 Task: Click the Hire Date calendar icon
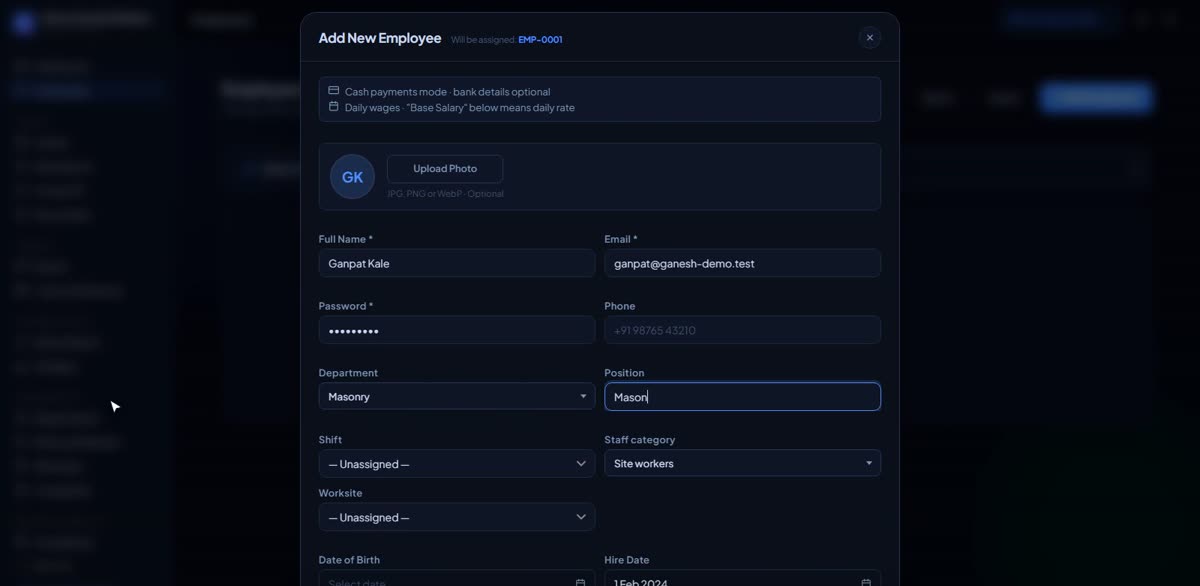click(x=866, y=582)
